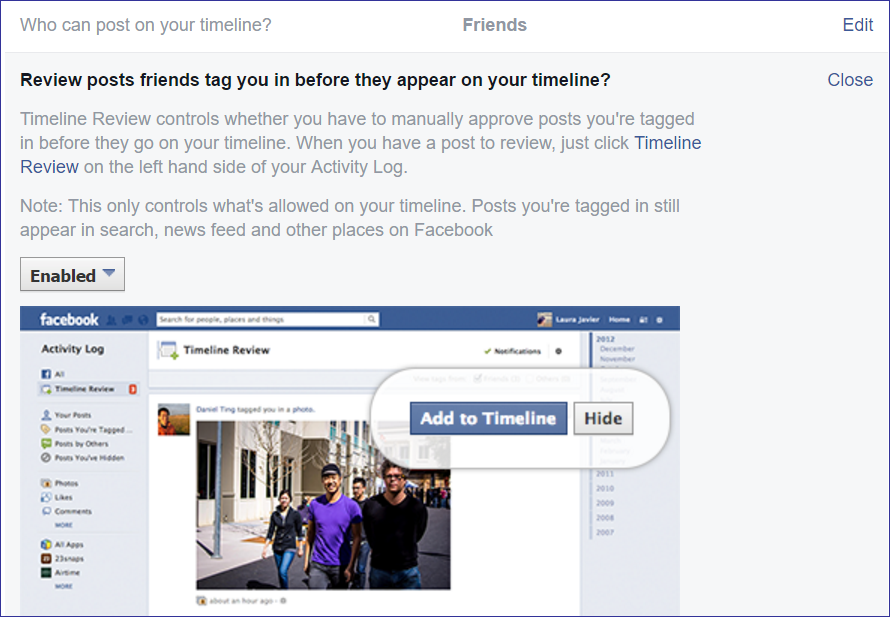Open Likes in the Activity Log sidebar

[63, 497]
